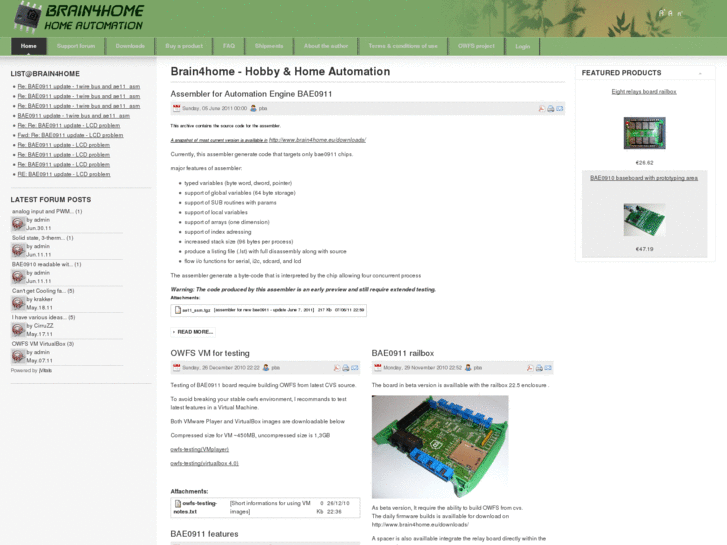The image size is (727, 545).
Task: Download the ae11_asm.tgz attachment
Action: pos(197,310)
